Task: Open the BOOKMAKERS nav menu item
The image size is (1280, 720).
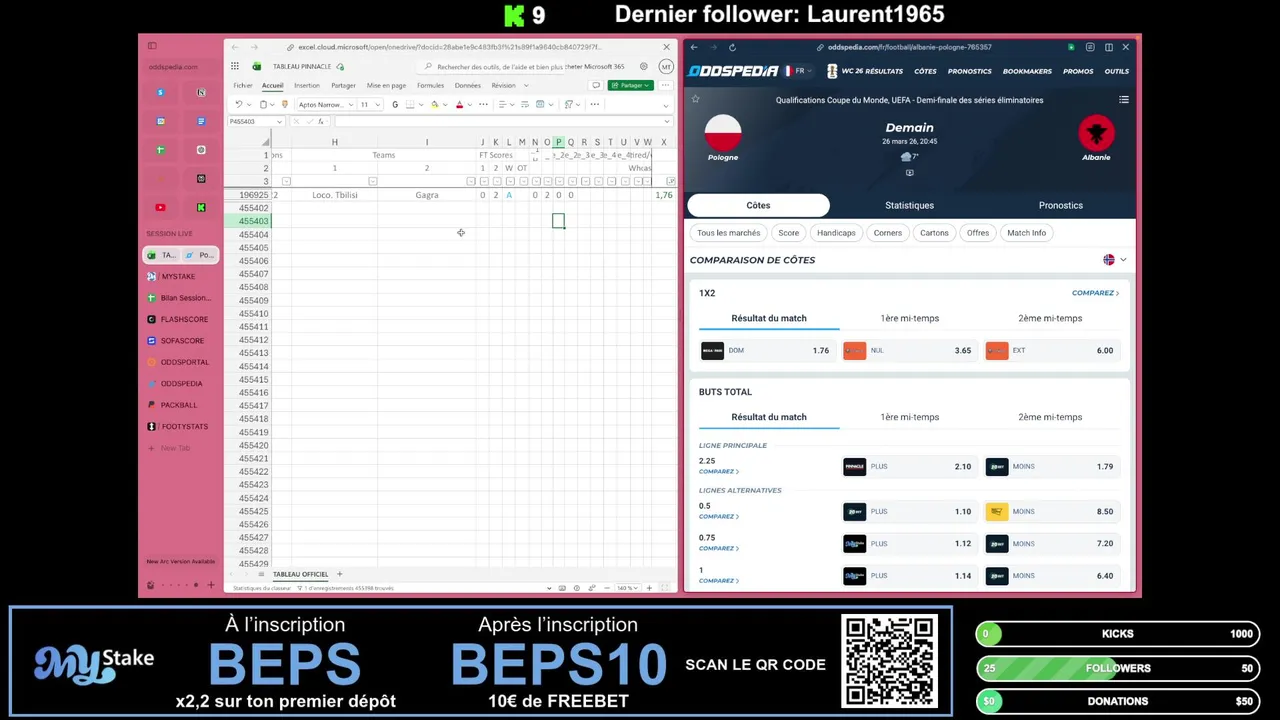Action: click(1027, 71)
